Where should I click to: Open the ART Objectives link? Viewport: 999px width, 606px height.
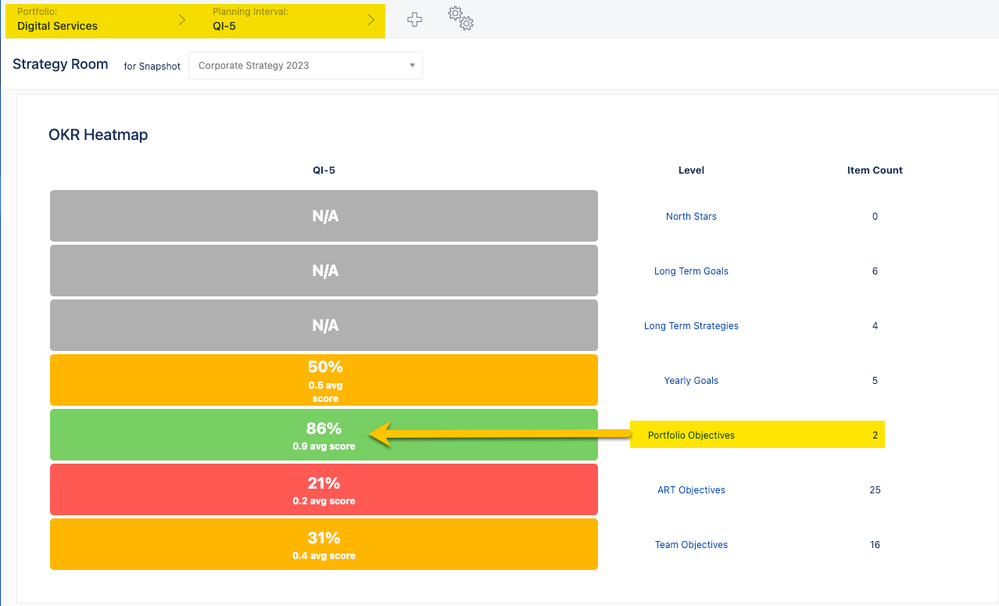(691, 490)
